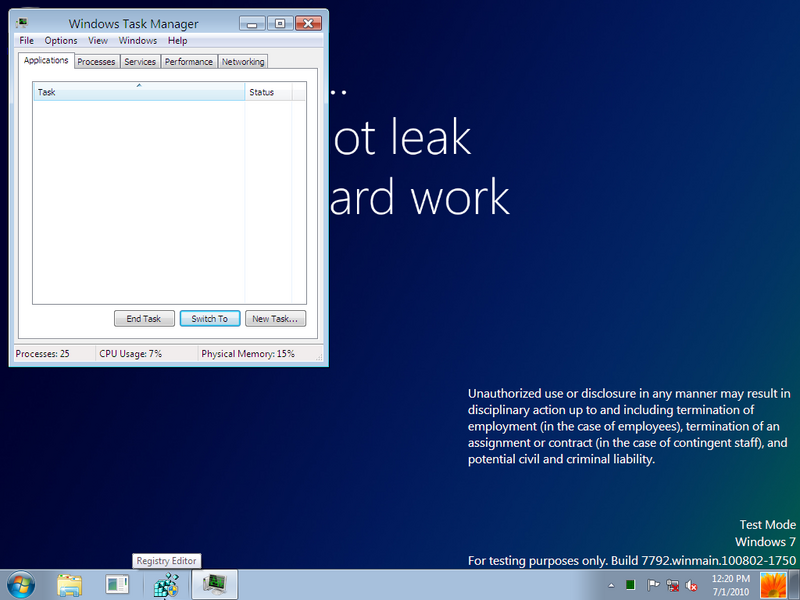Launch Registry Editor from the taskbar
This screenshot has width=800, height=600.
[x=166, y=585]
